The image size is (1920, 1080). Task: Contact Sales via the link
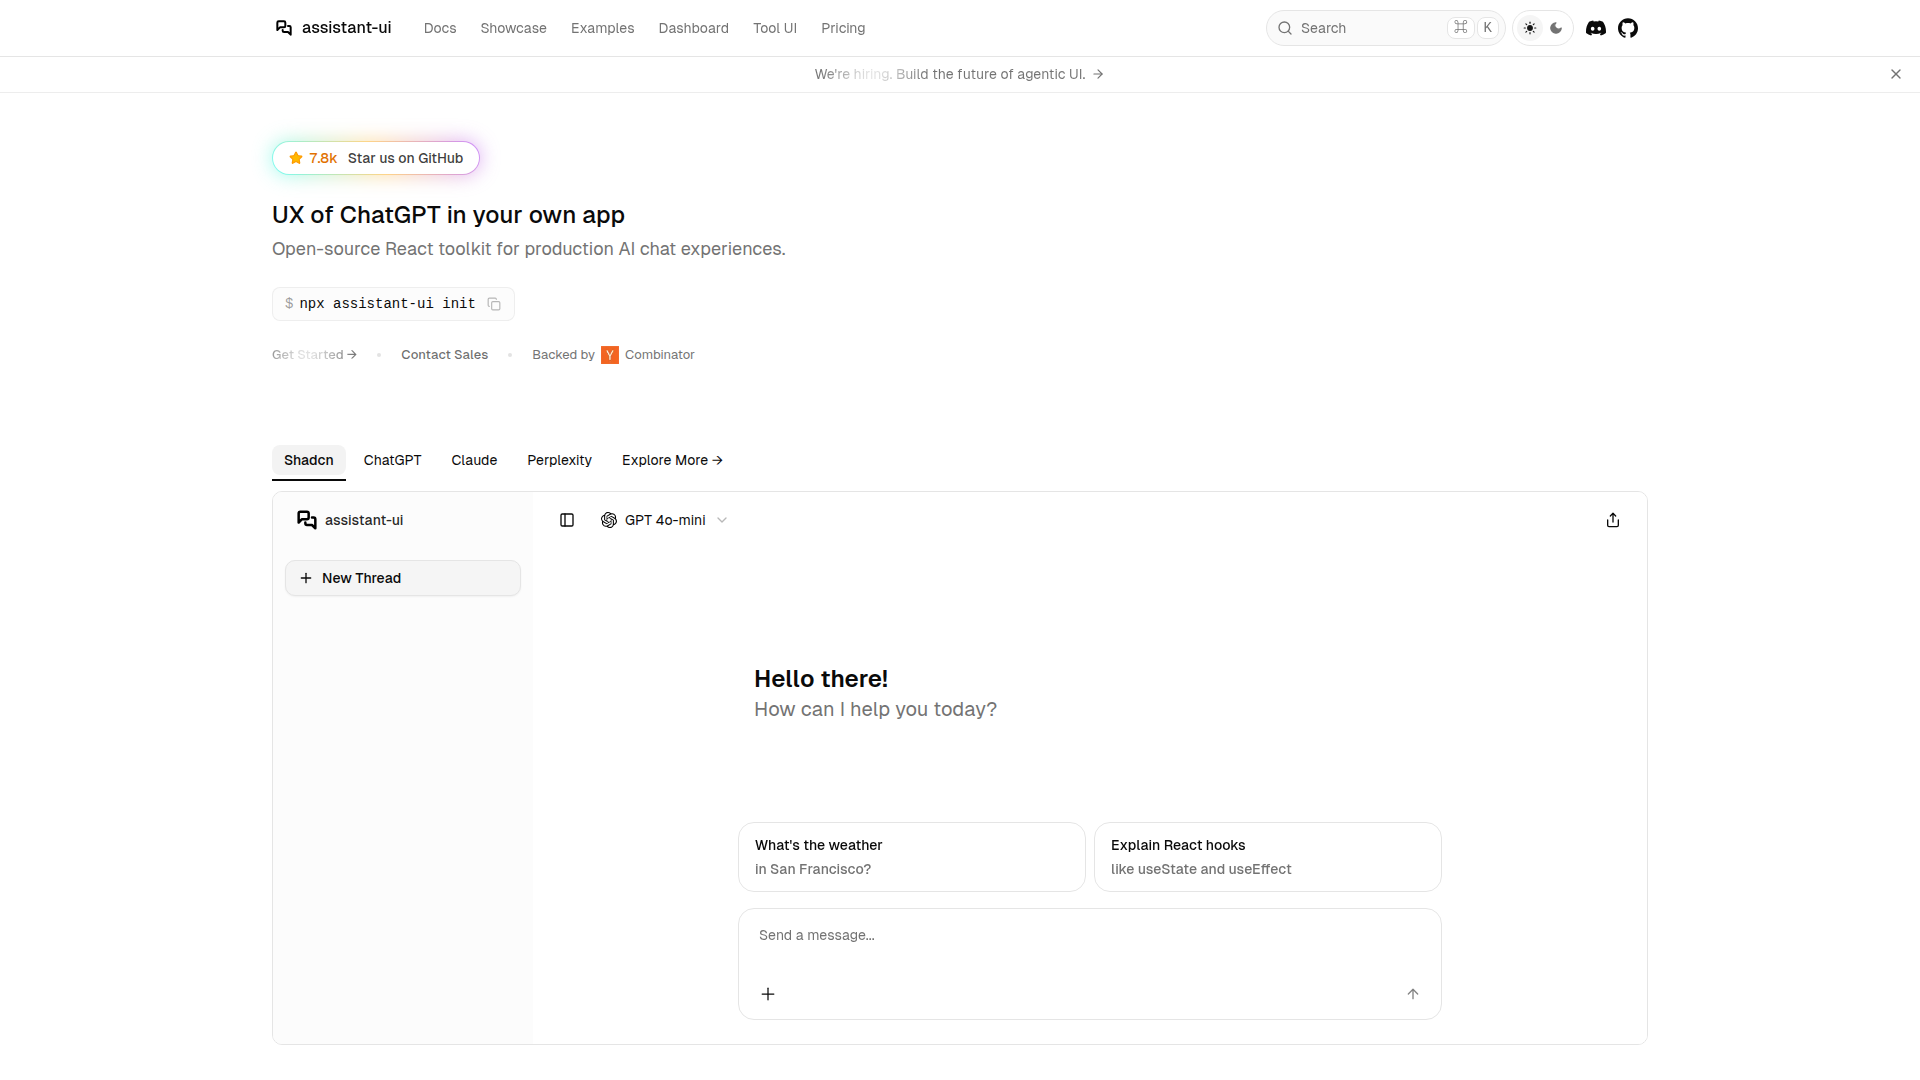click(444, 354)
